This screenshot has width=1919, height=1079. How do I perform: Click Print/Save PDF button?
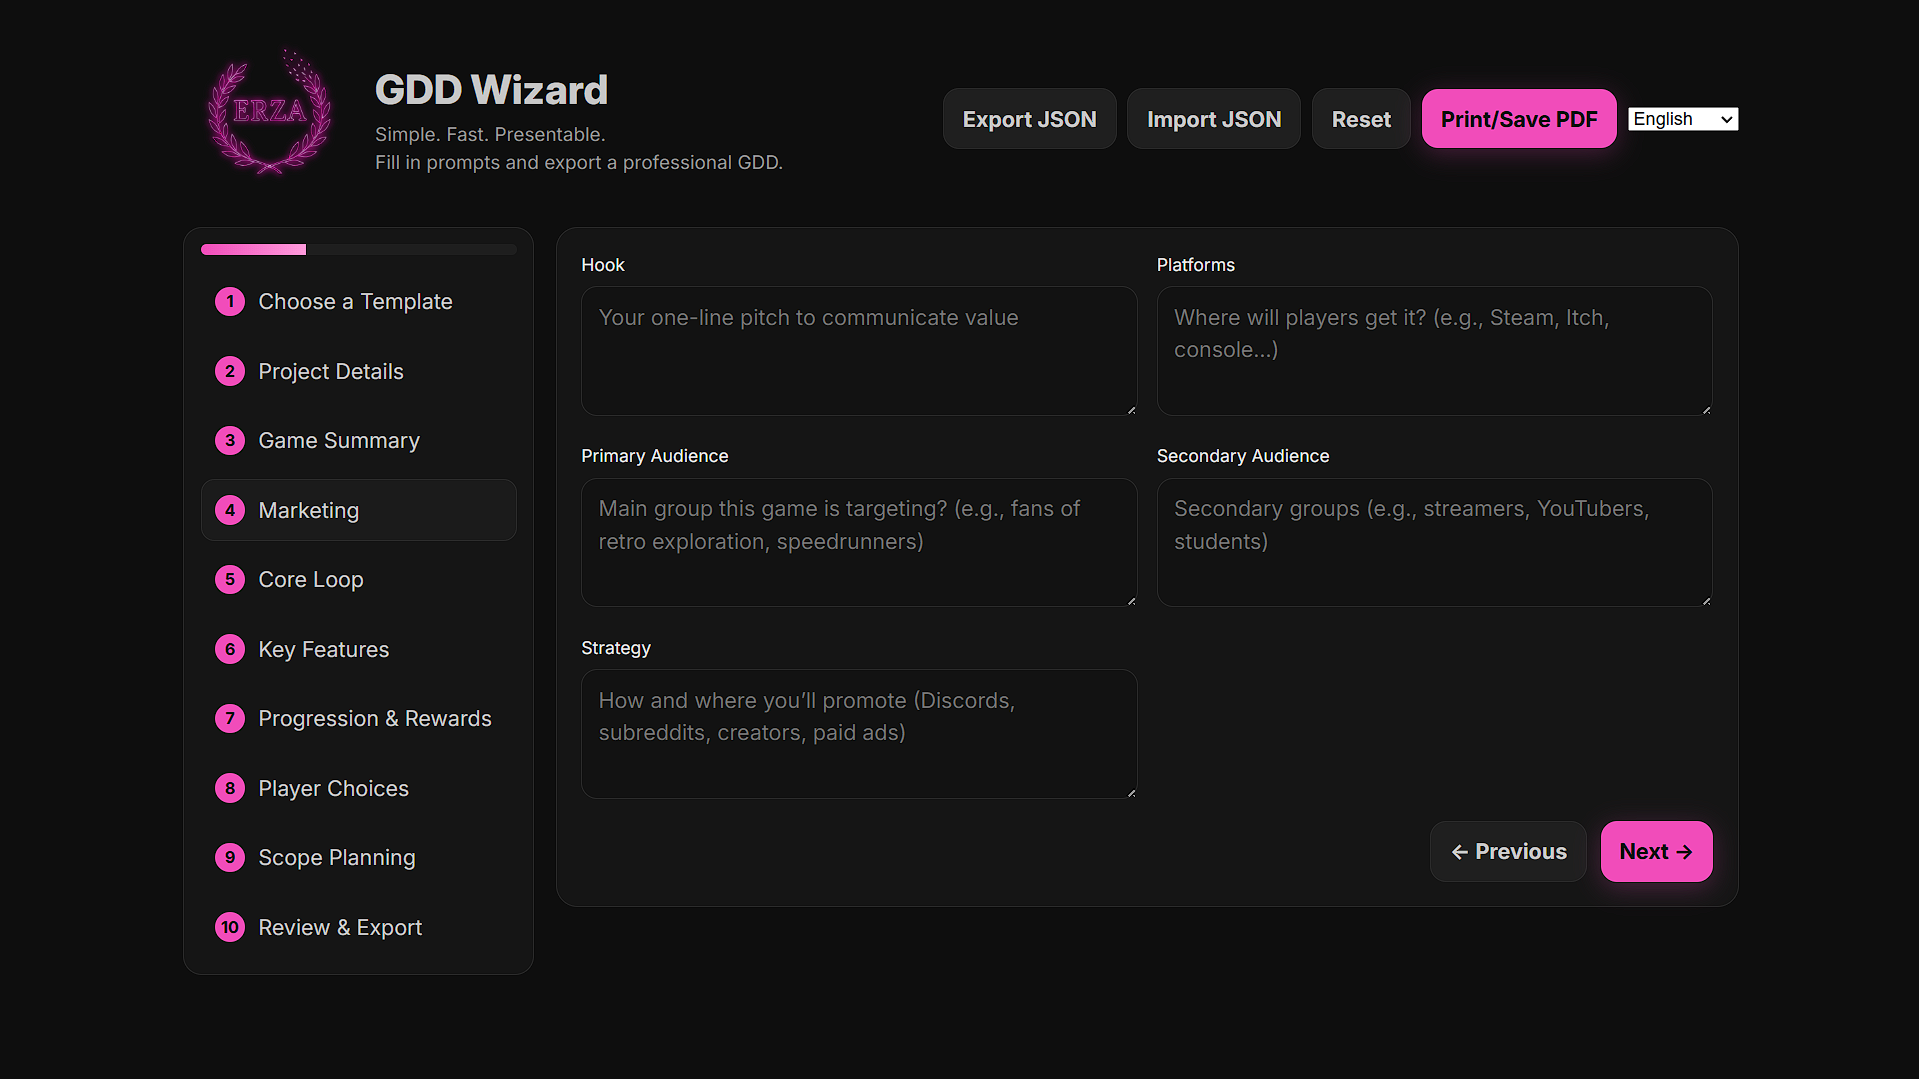click(1518, 119)
